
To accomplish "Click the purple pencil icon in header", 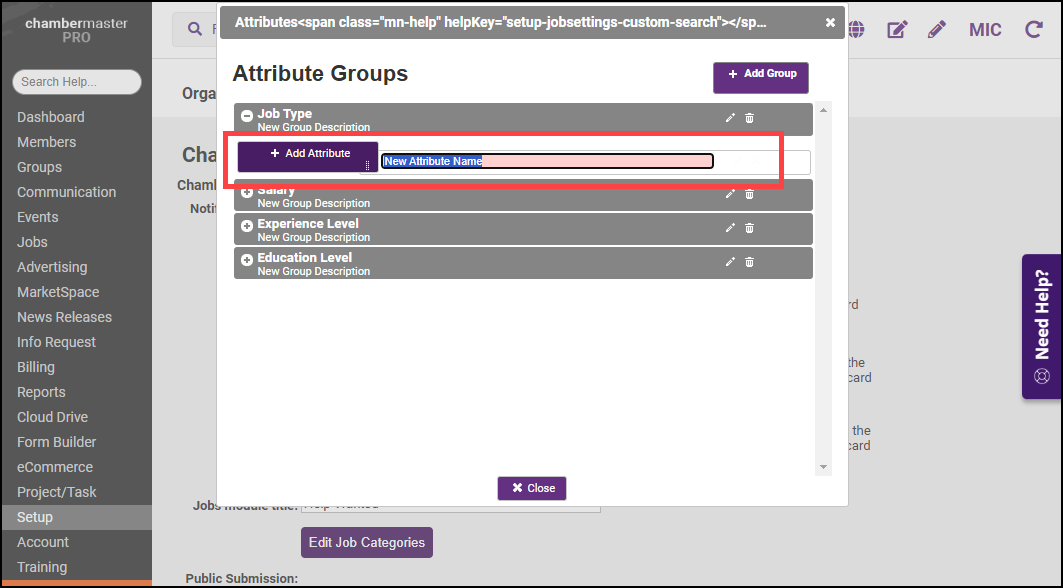I will (936, 30).
